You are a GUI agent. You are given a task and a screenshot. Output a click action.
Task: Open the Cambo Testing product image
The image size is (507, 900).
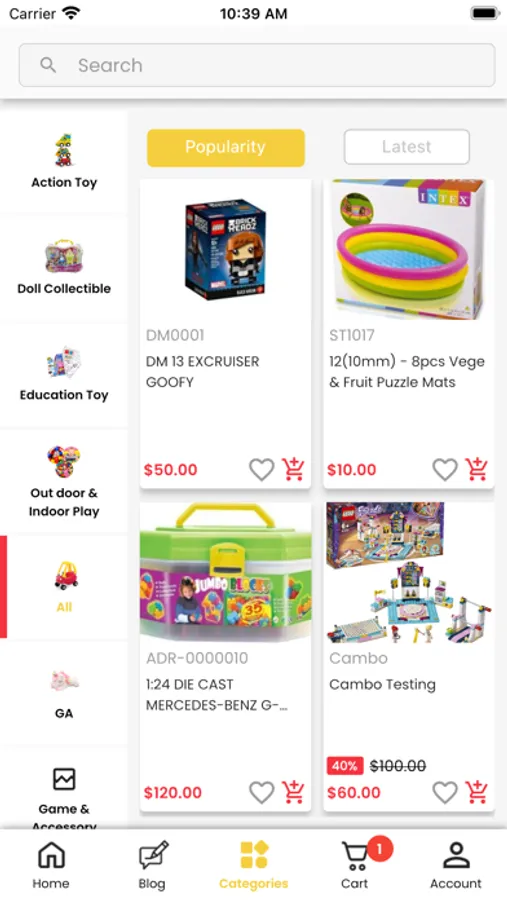click(408, 572)
